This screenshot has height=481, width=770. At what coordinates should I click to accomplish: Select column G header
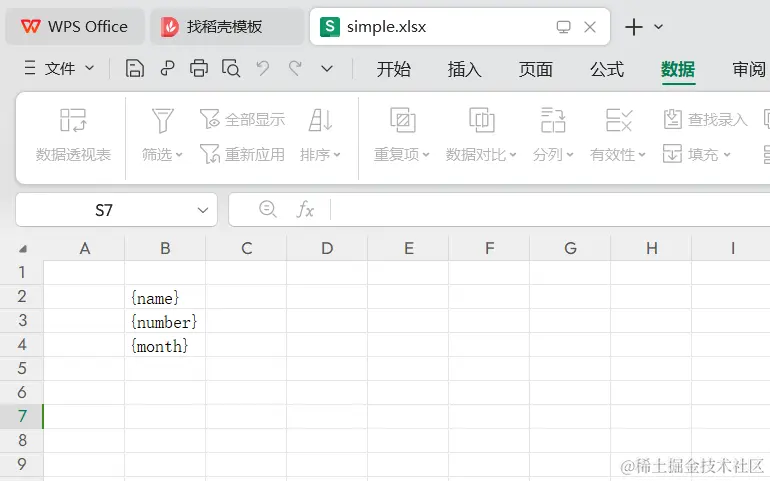[x=570, y=248]
